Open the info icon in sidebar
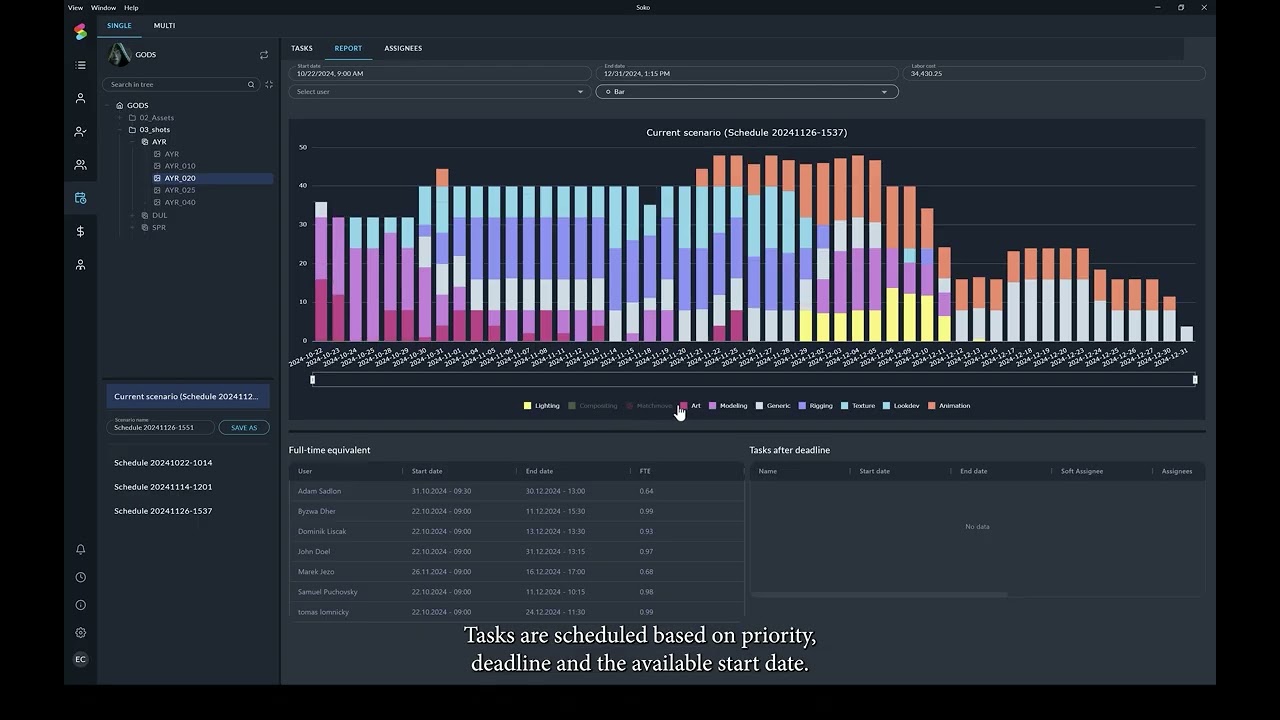The image size is (1280, 720). click(x=81, y=605)
